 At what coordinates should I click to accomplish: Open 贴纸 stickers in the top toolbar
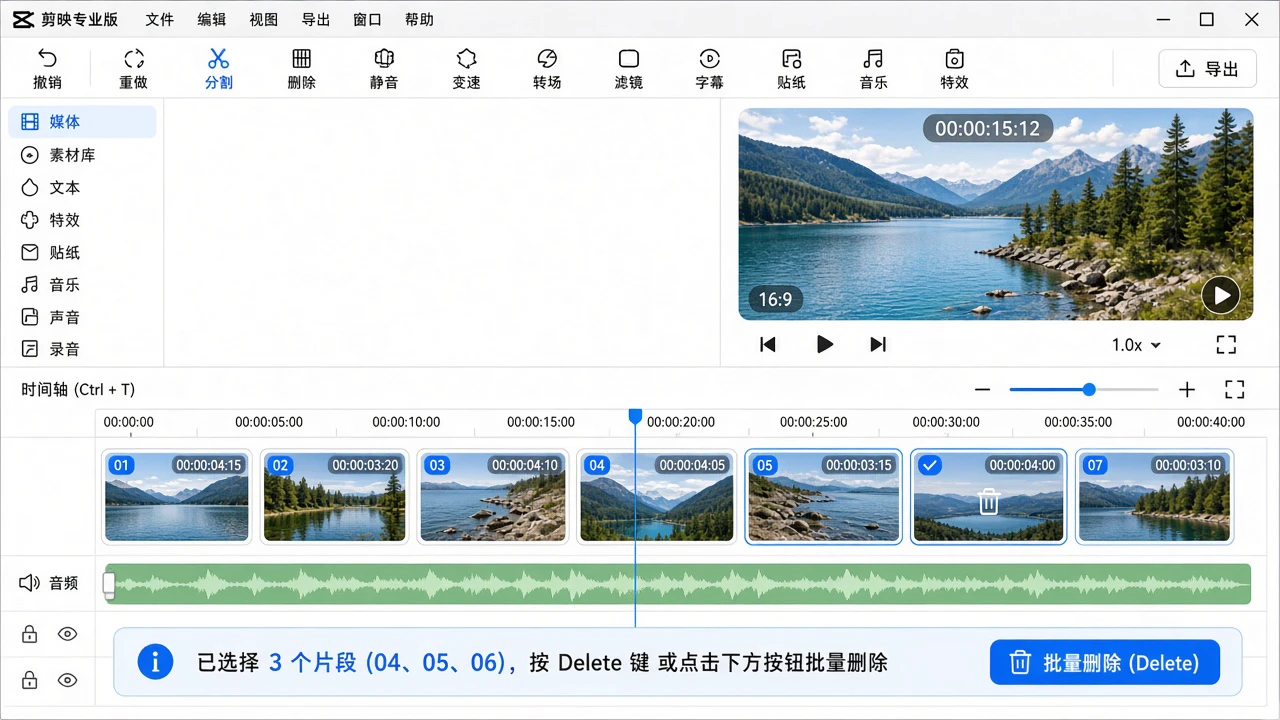pos(792,68)
